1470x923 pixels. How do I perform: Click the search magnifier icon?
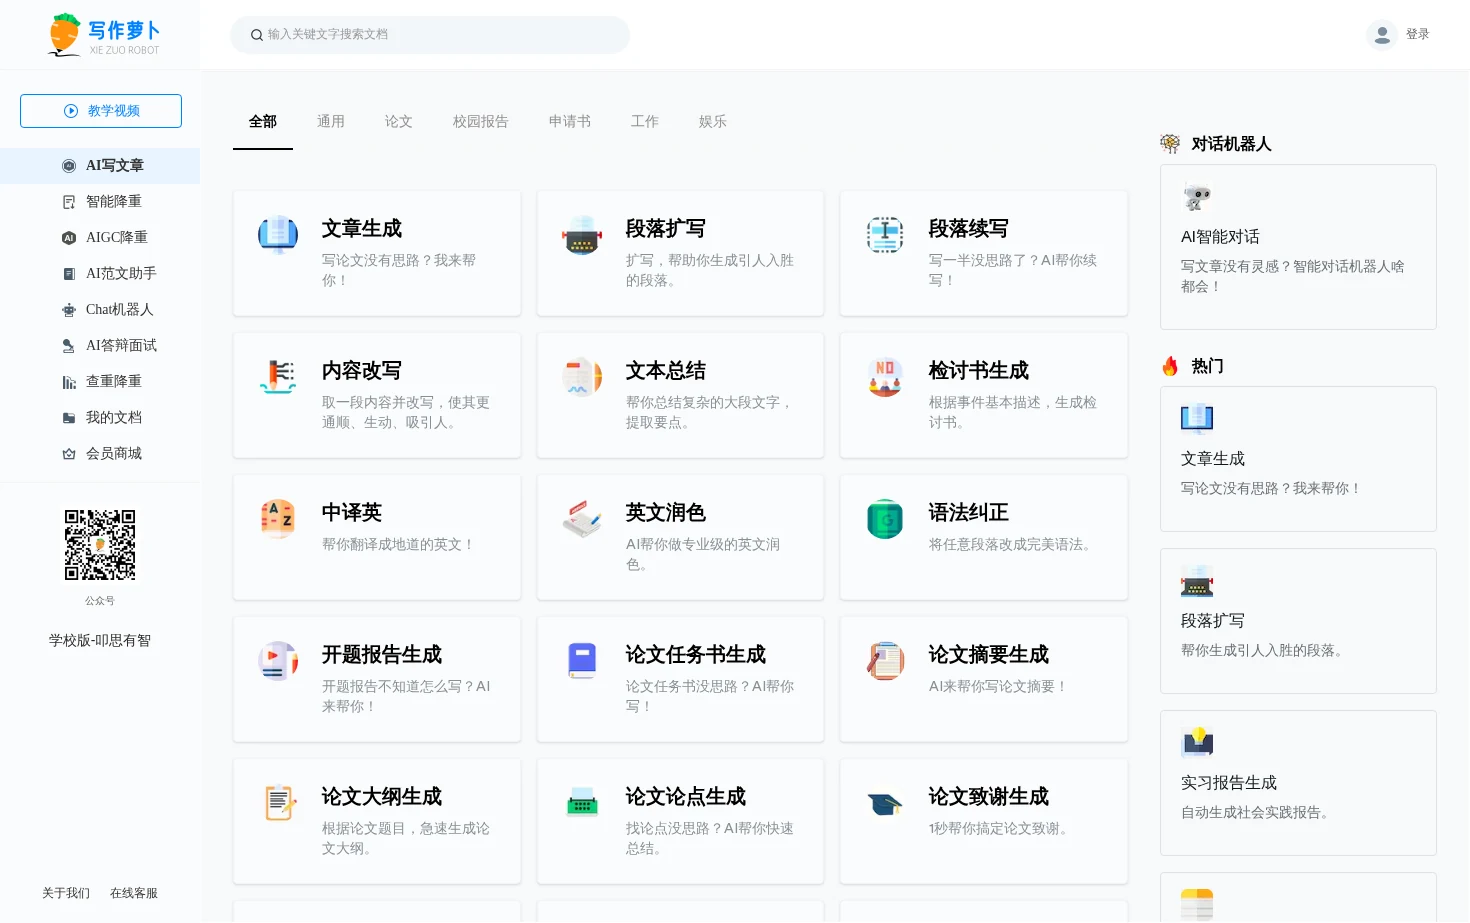[x=257, y=35]
